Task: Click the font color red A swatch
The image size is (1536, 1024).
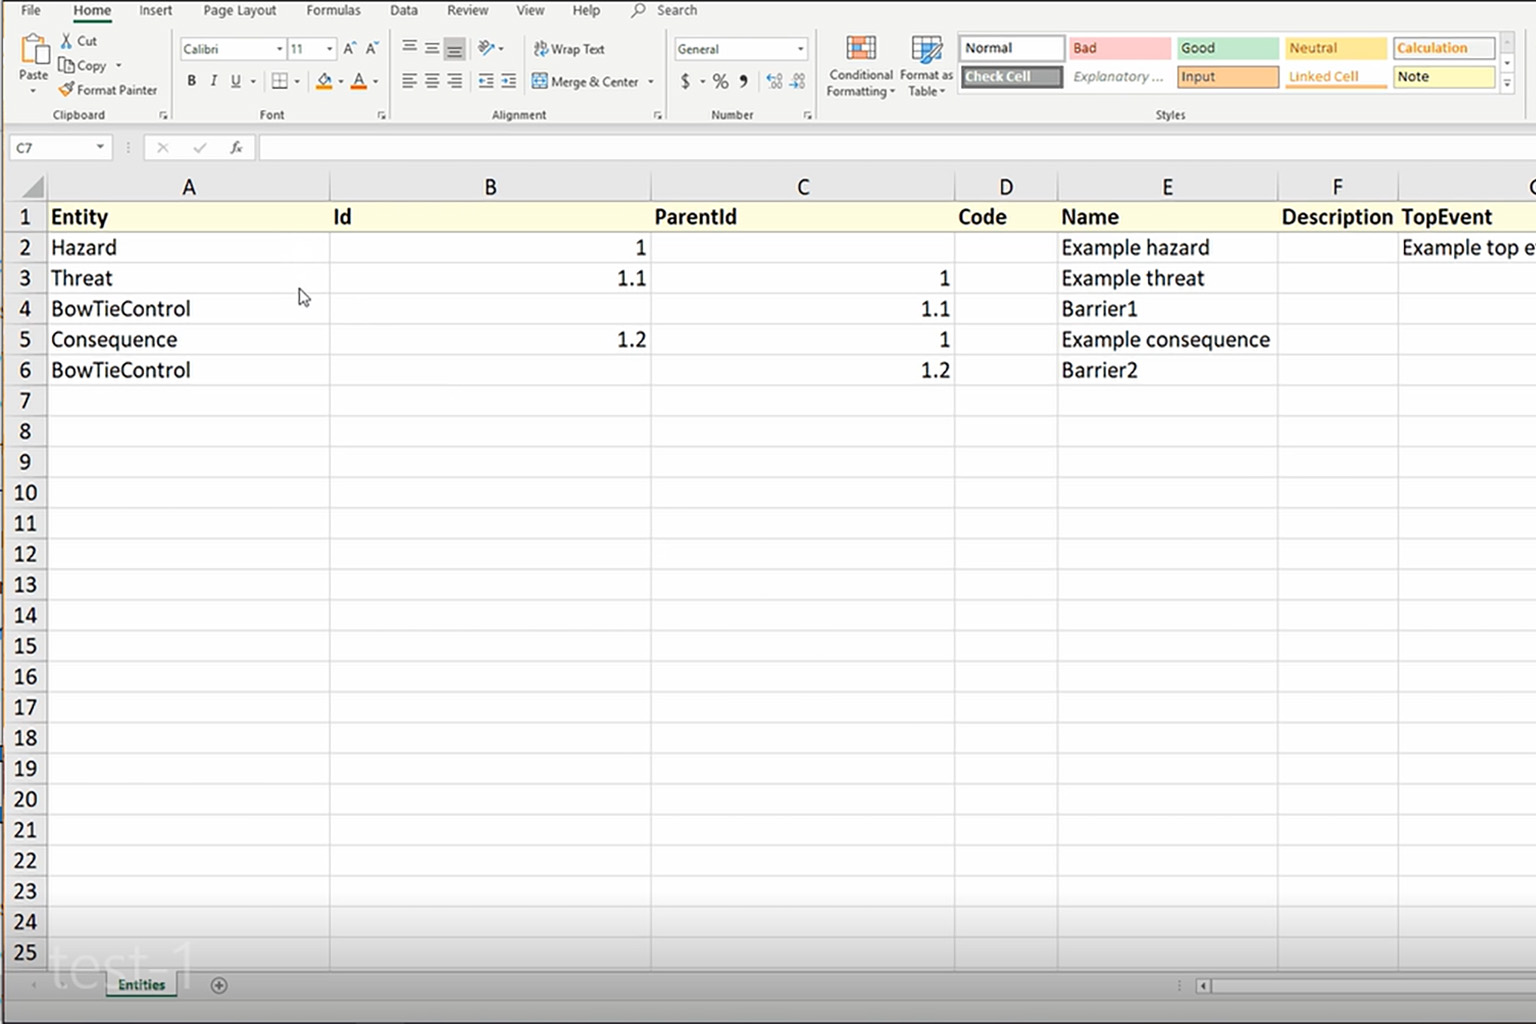Action: [x=358, y=81]
